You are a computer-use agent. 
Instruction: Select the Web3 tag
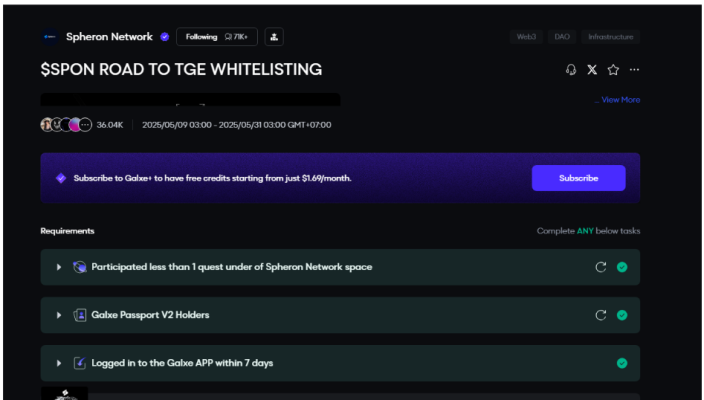click(526, 37)
